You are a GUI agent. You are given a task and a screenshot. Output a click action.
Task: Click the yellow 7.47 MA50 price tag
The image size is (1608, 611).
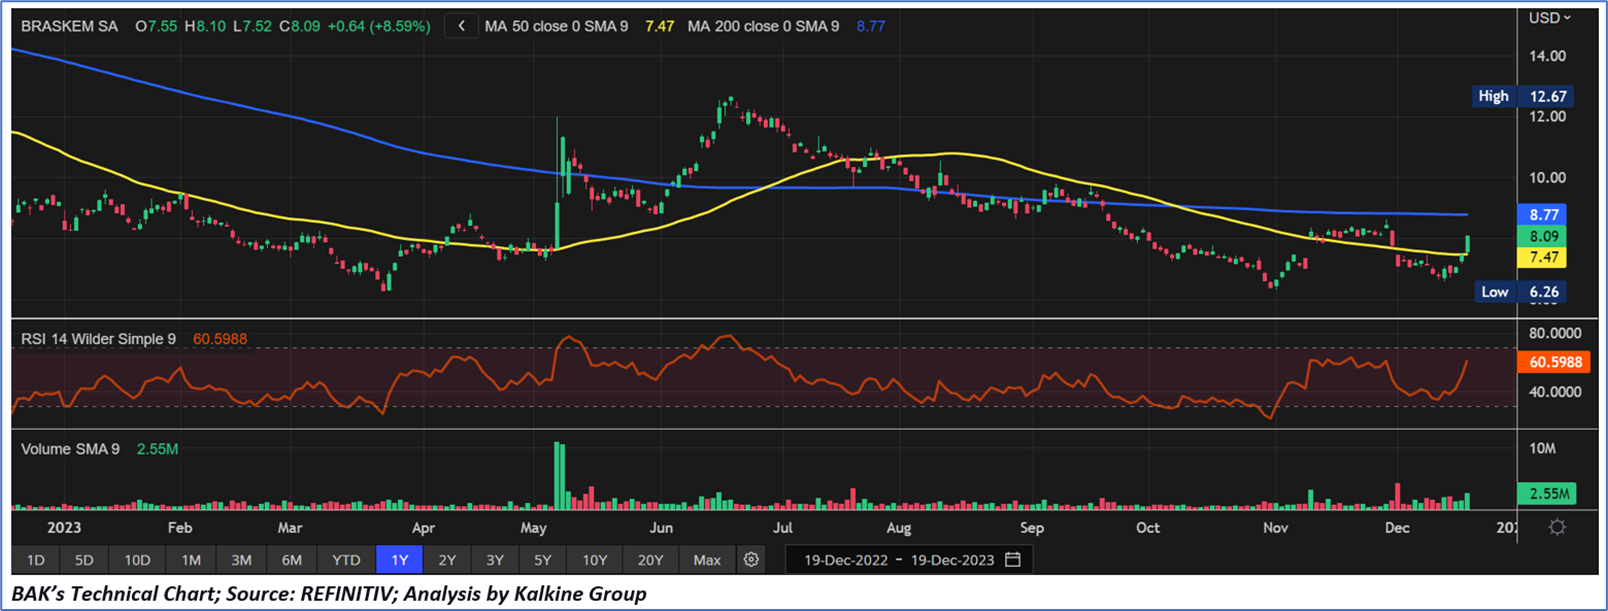tap(1543, 258)
